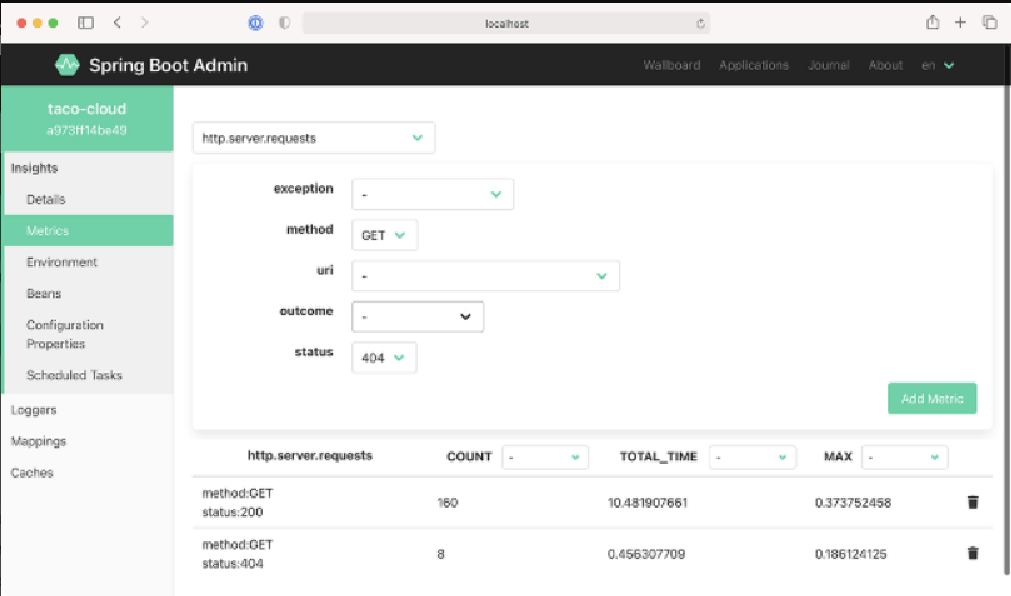Select Insights in the sidebar
Image resolution: width=1011 pixels, height=596 pixels.
88,168
